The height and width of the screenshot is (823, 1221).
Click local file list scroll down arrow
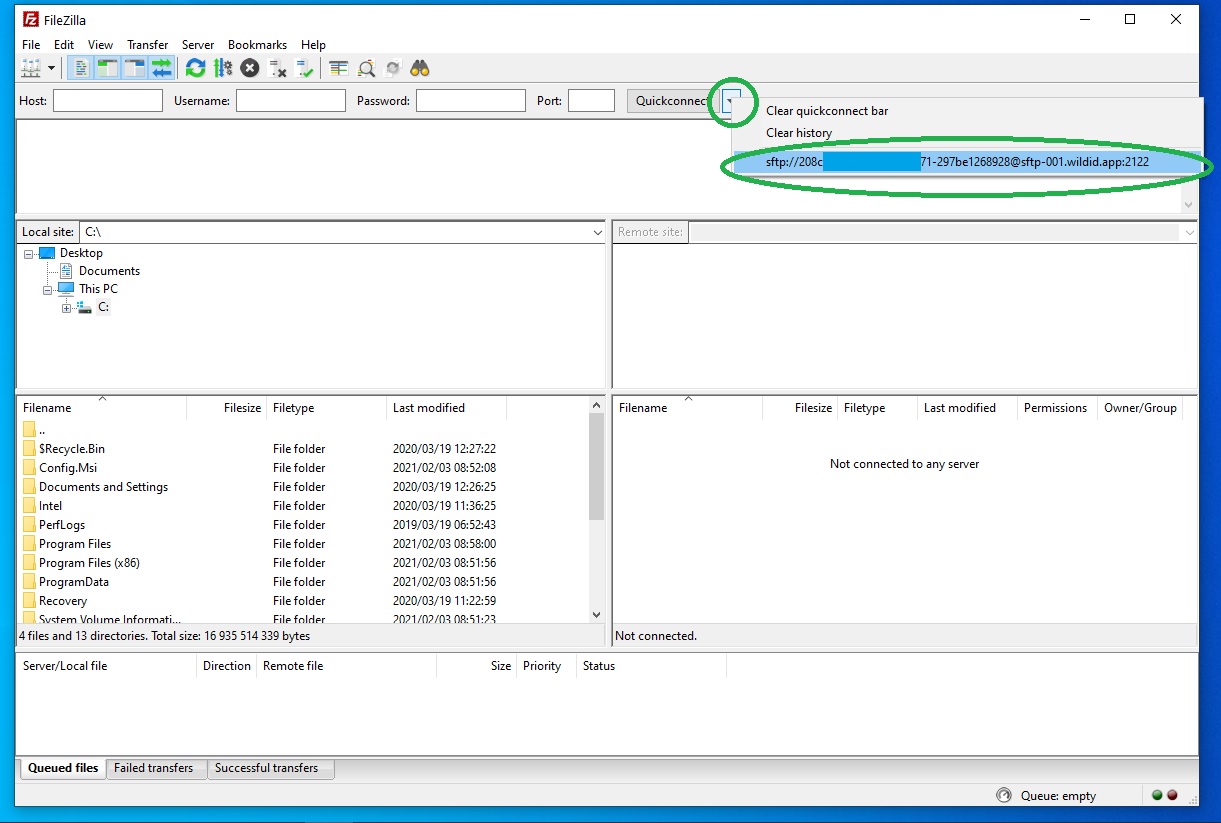click(x=597, y=615)
